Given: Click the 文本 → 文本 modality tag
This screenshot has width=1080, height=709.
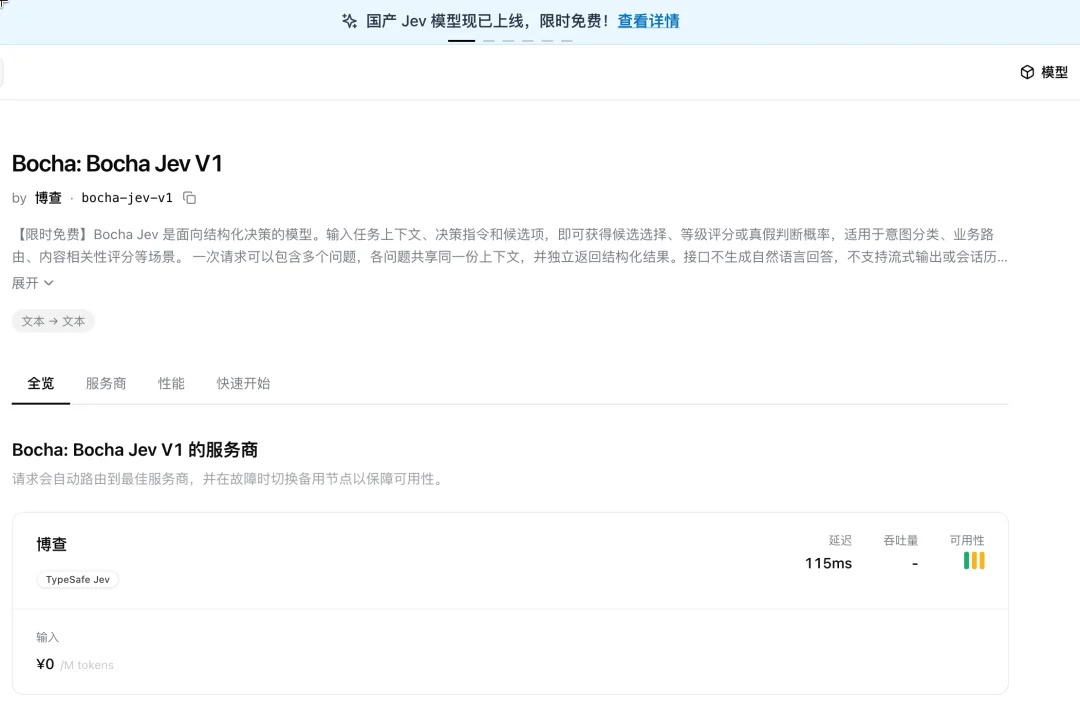Looking at the screenshot, I should point(53,321).
